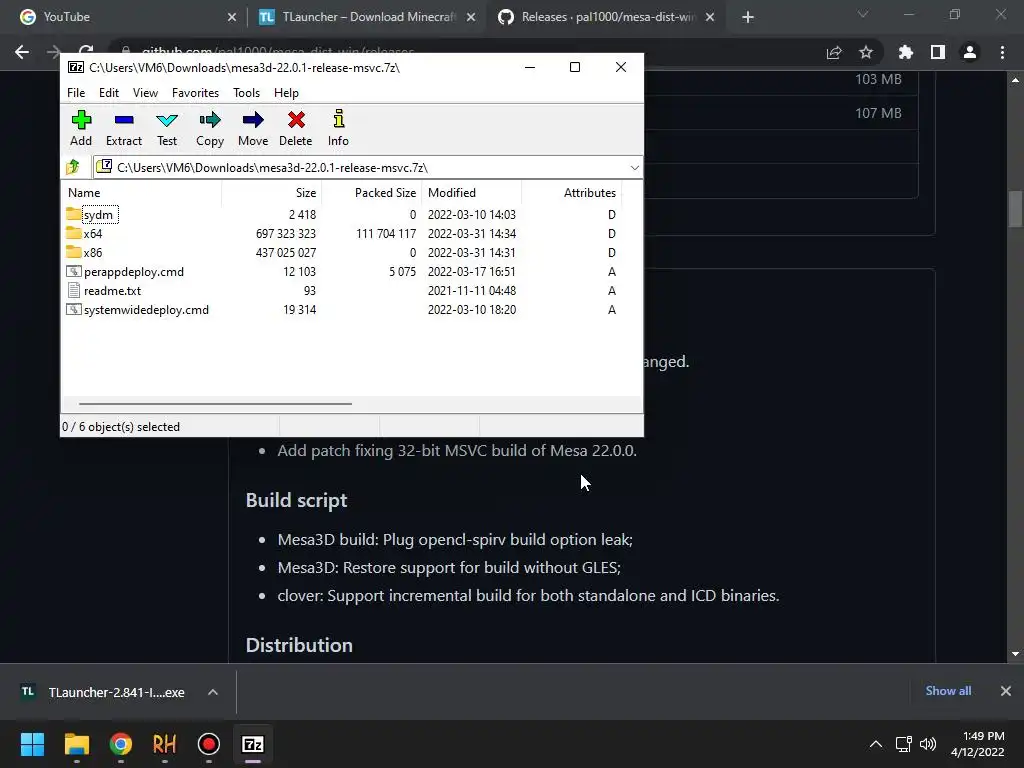Screen dimensions: 1024x768
Task: Select systemwidedeploy.cmd file
Action: pyautogui.click(x=138, y=310)
